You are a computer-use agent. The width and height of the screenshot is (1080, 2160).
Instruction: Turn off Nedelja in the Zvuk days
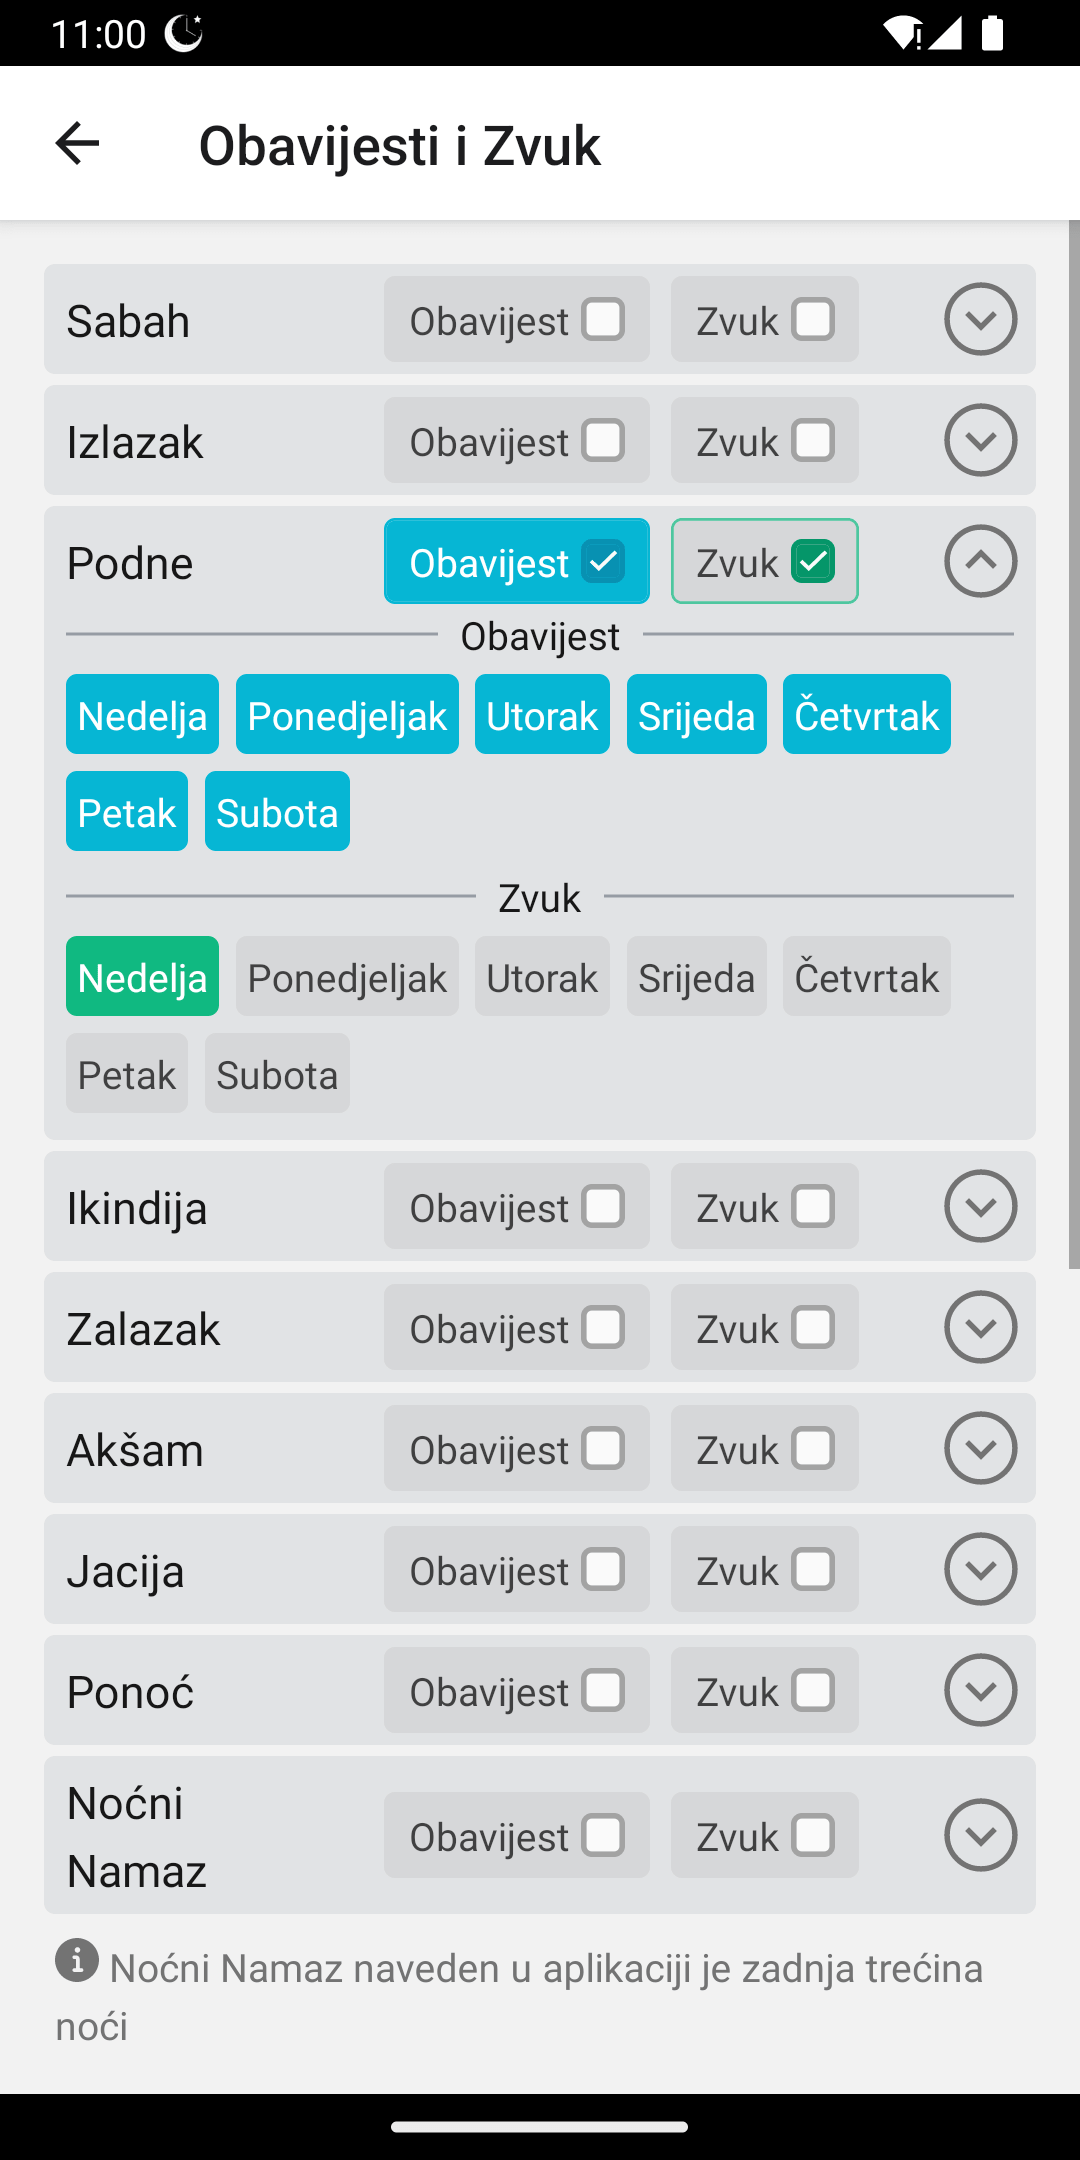click(142, 977)
